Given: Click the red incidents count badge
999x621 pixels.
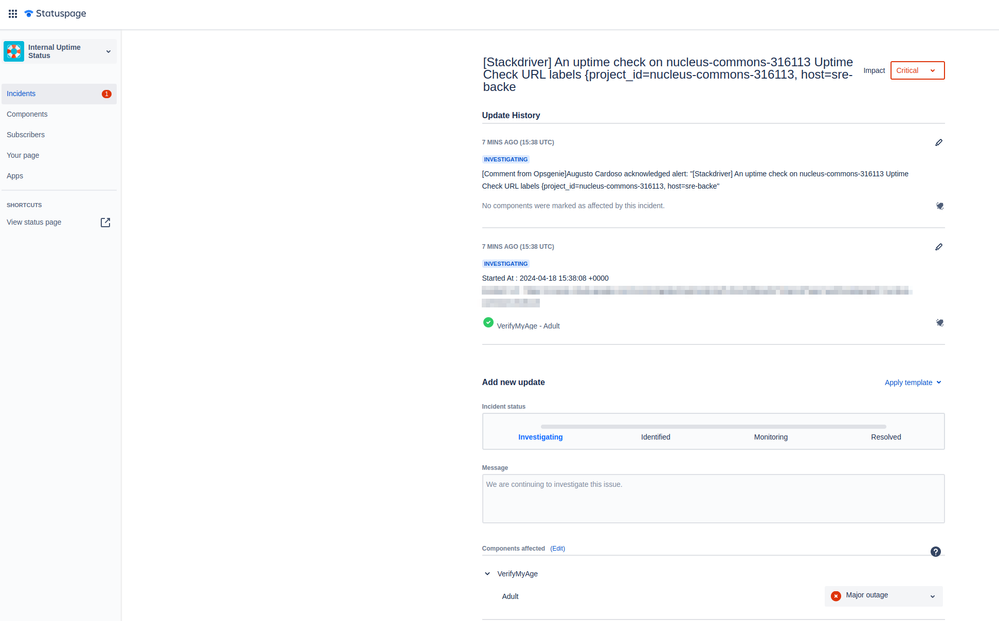Looking at the screenshot, I should pos(106,94).
